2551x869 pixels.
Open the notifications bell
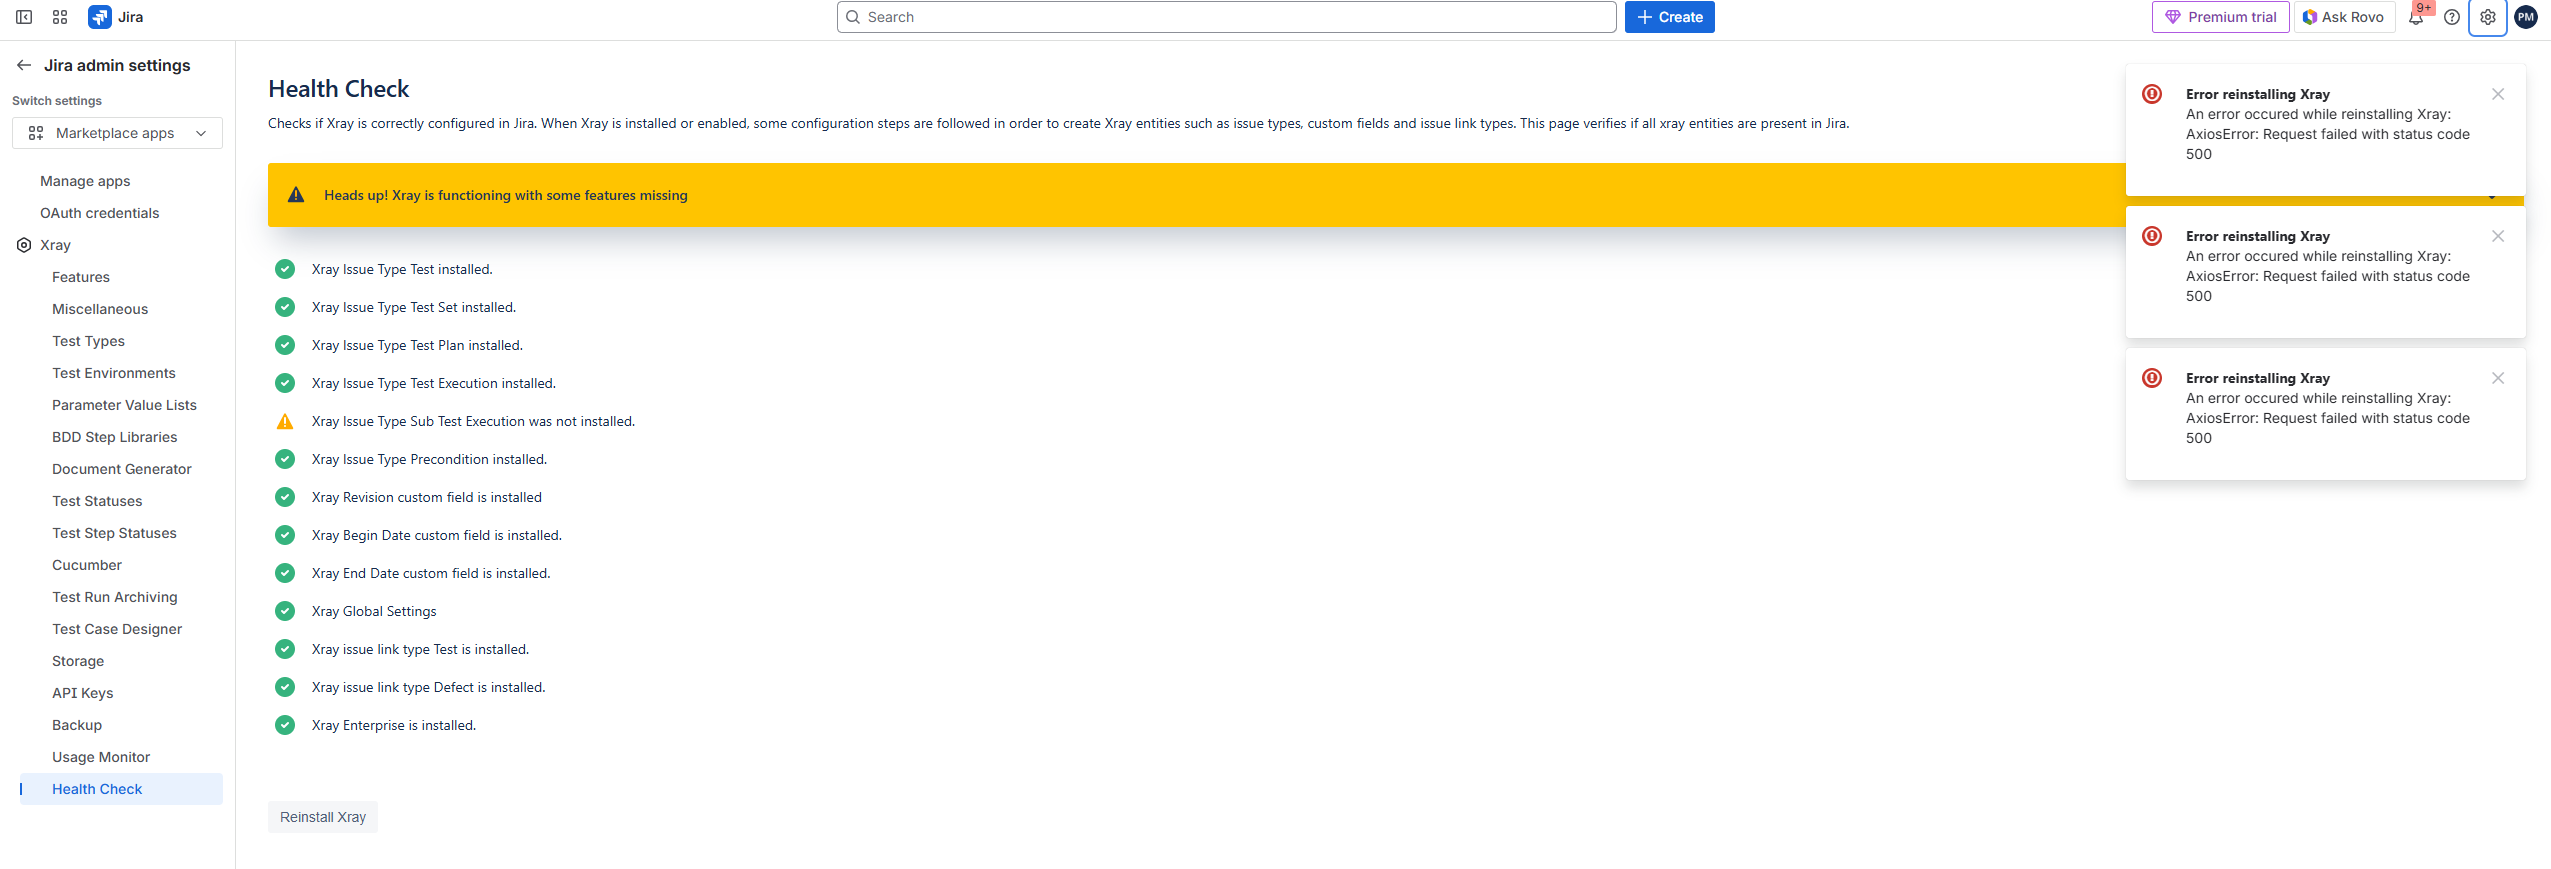[2416, 17]
